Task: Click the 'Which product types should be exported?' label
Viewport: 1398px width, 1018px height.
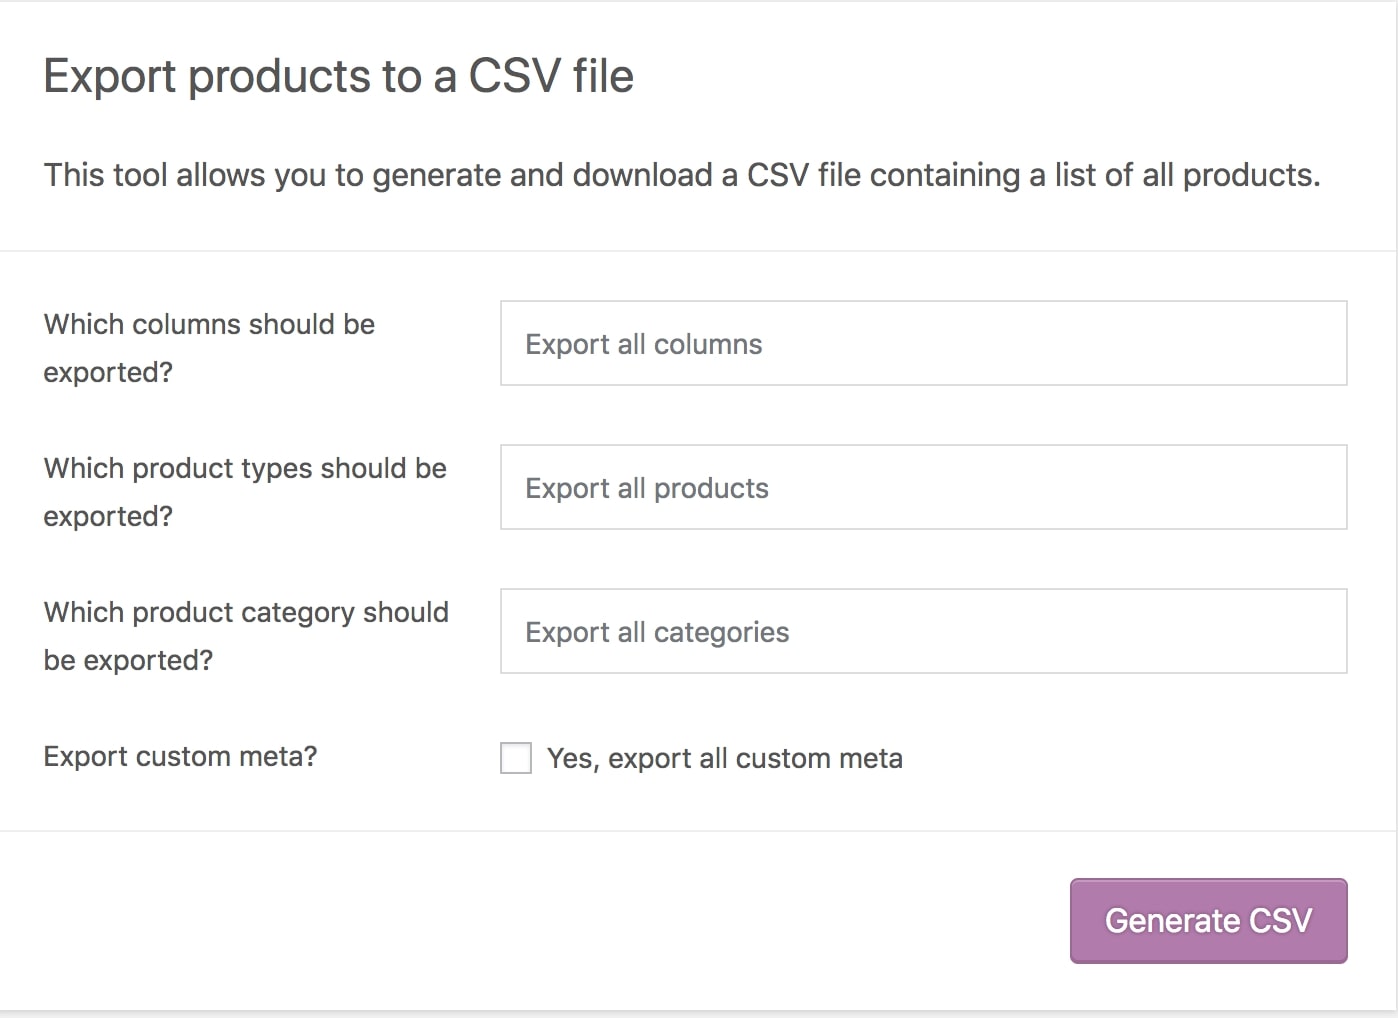Action: click(245, 491)
